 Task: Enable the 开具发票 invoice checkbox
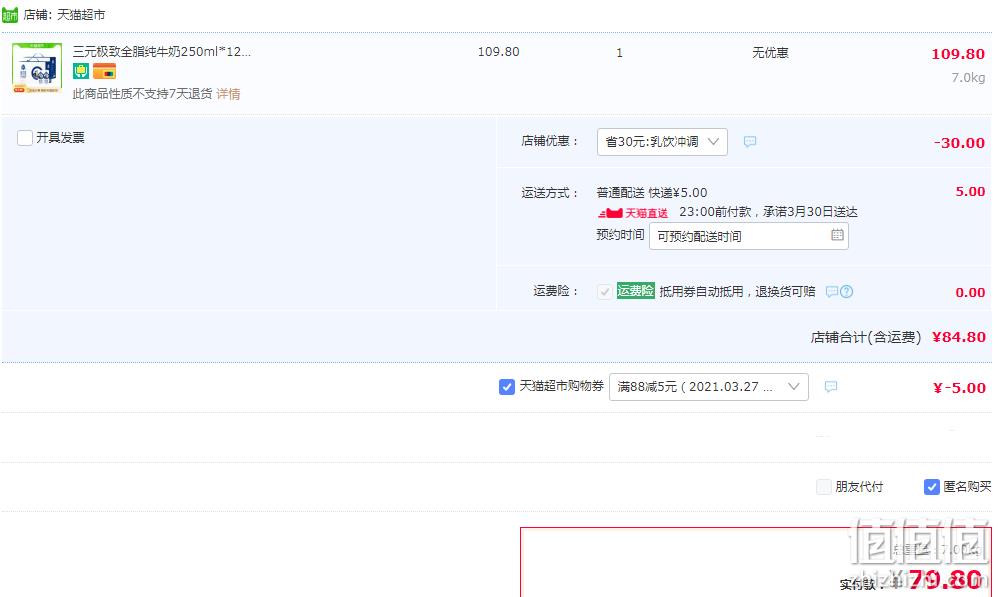pyautogui.click(x=25, y=137)
